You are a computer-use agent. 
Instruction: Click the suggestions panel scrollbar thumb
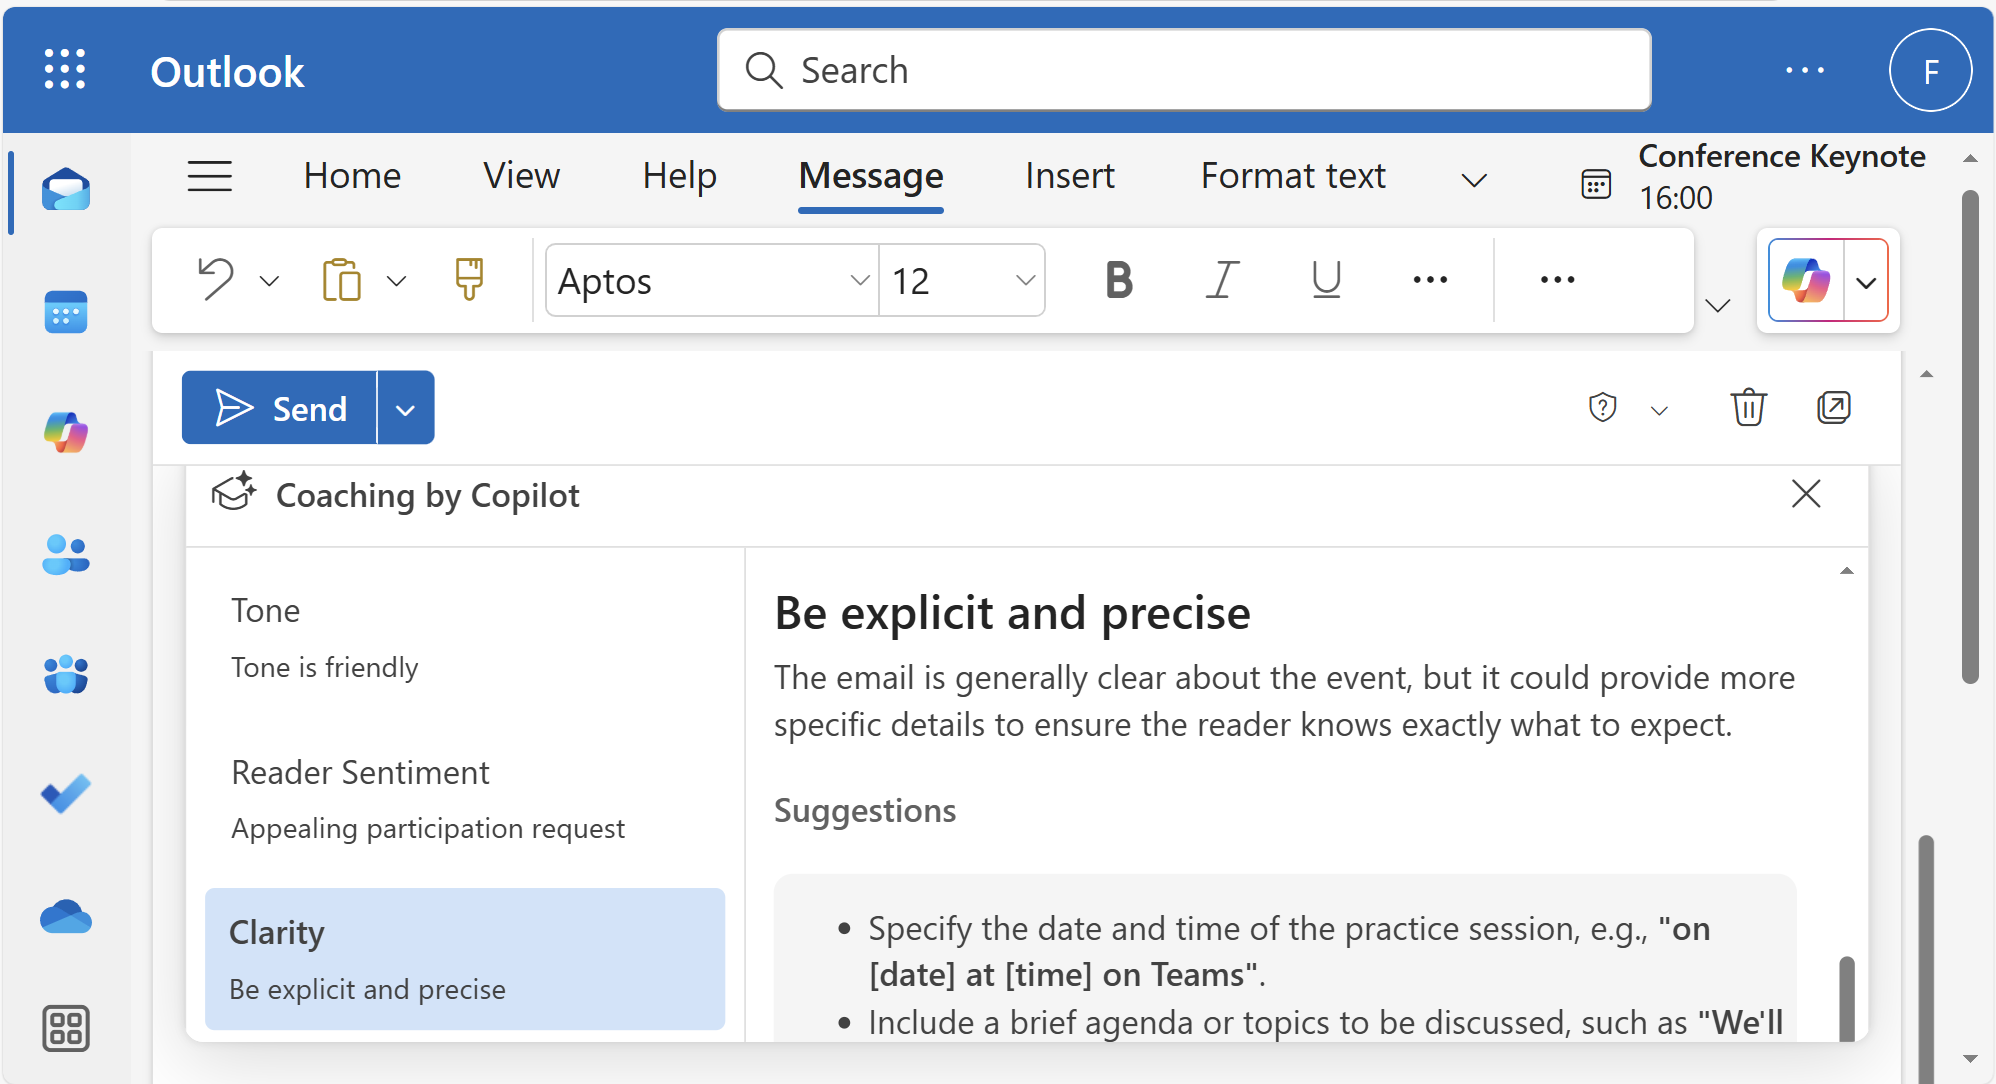pyautogui.click(x=1847, y=998)
